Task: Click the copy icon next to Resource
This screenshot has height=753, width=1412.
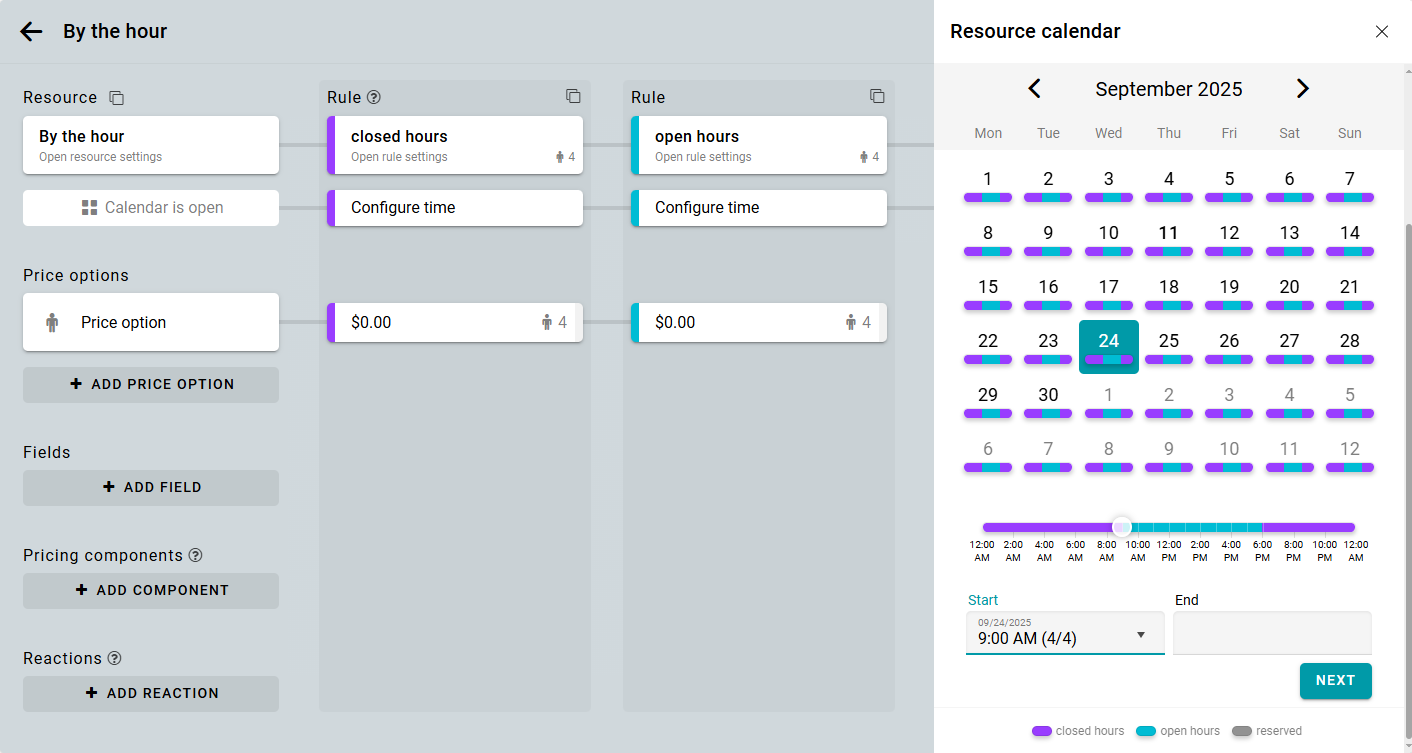Action: coord(117,98)
